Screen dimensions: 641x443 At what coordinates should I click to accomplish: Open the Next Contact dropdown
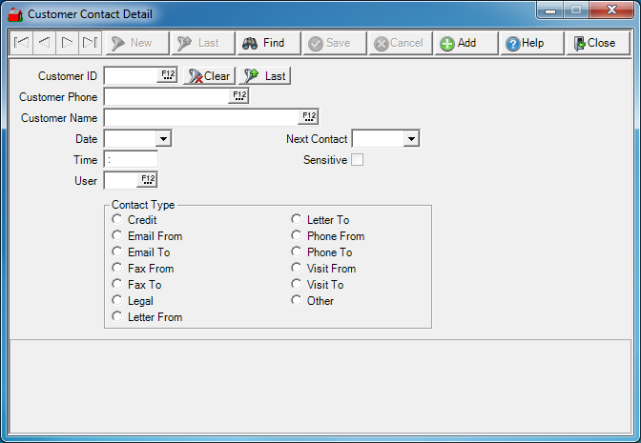click(410, 139)
